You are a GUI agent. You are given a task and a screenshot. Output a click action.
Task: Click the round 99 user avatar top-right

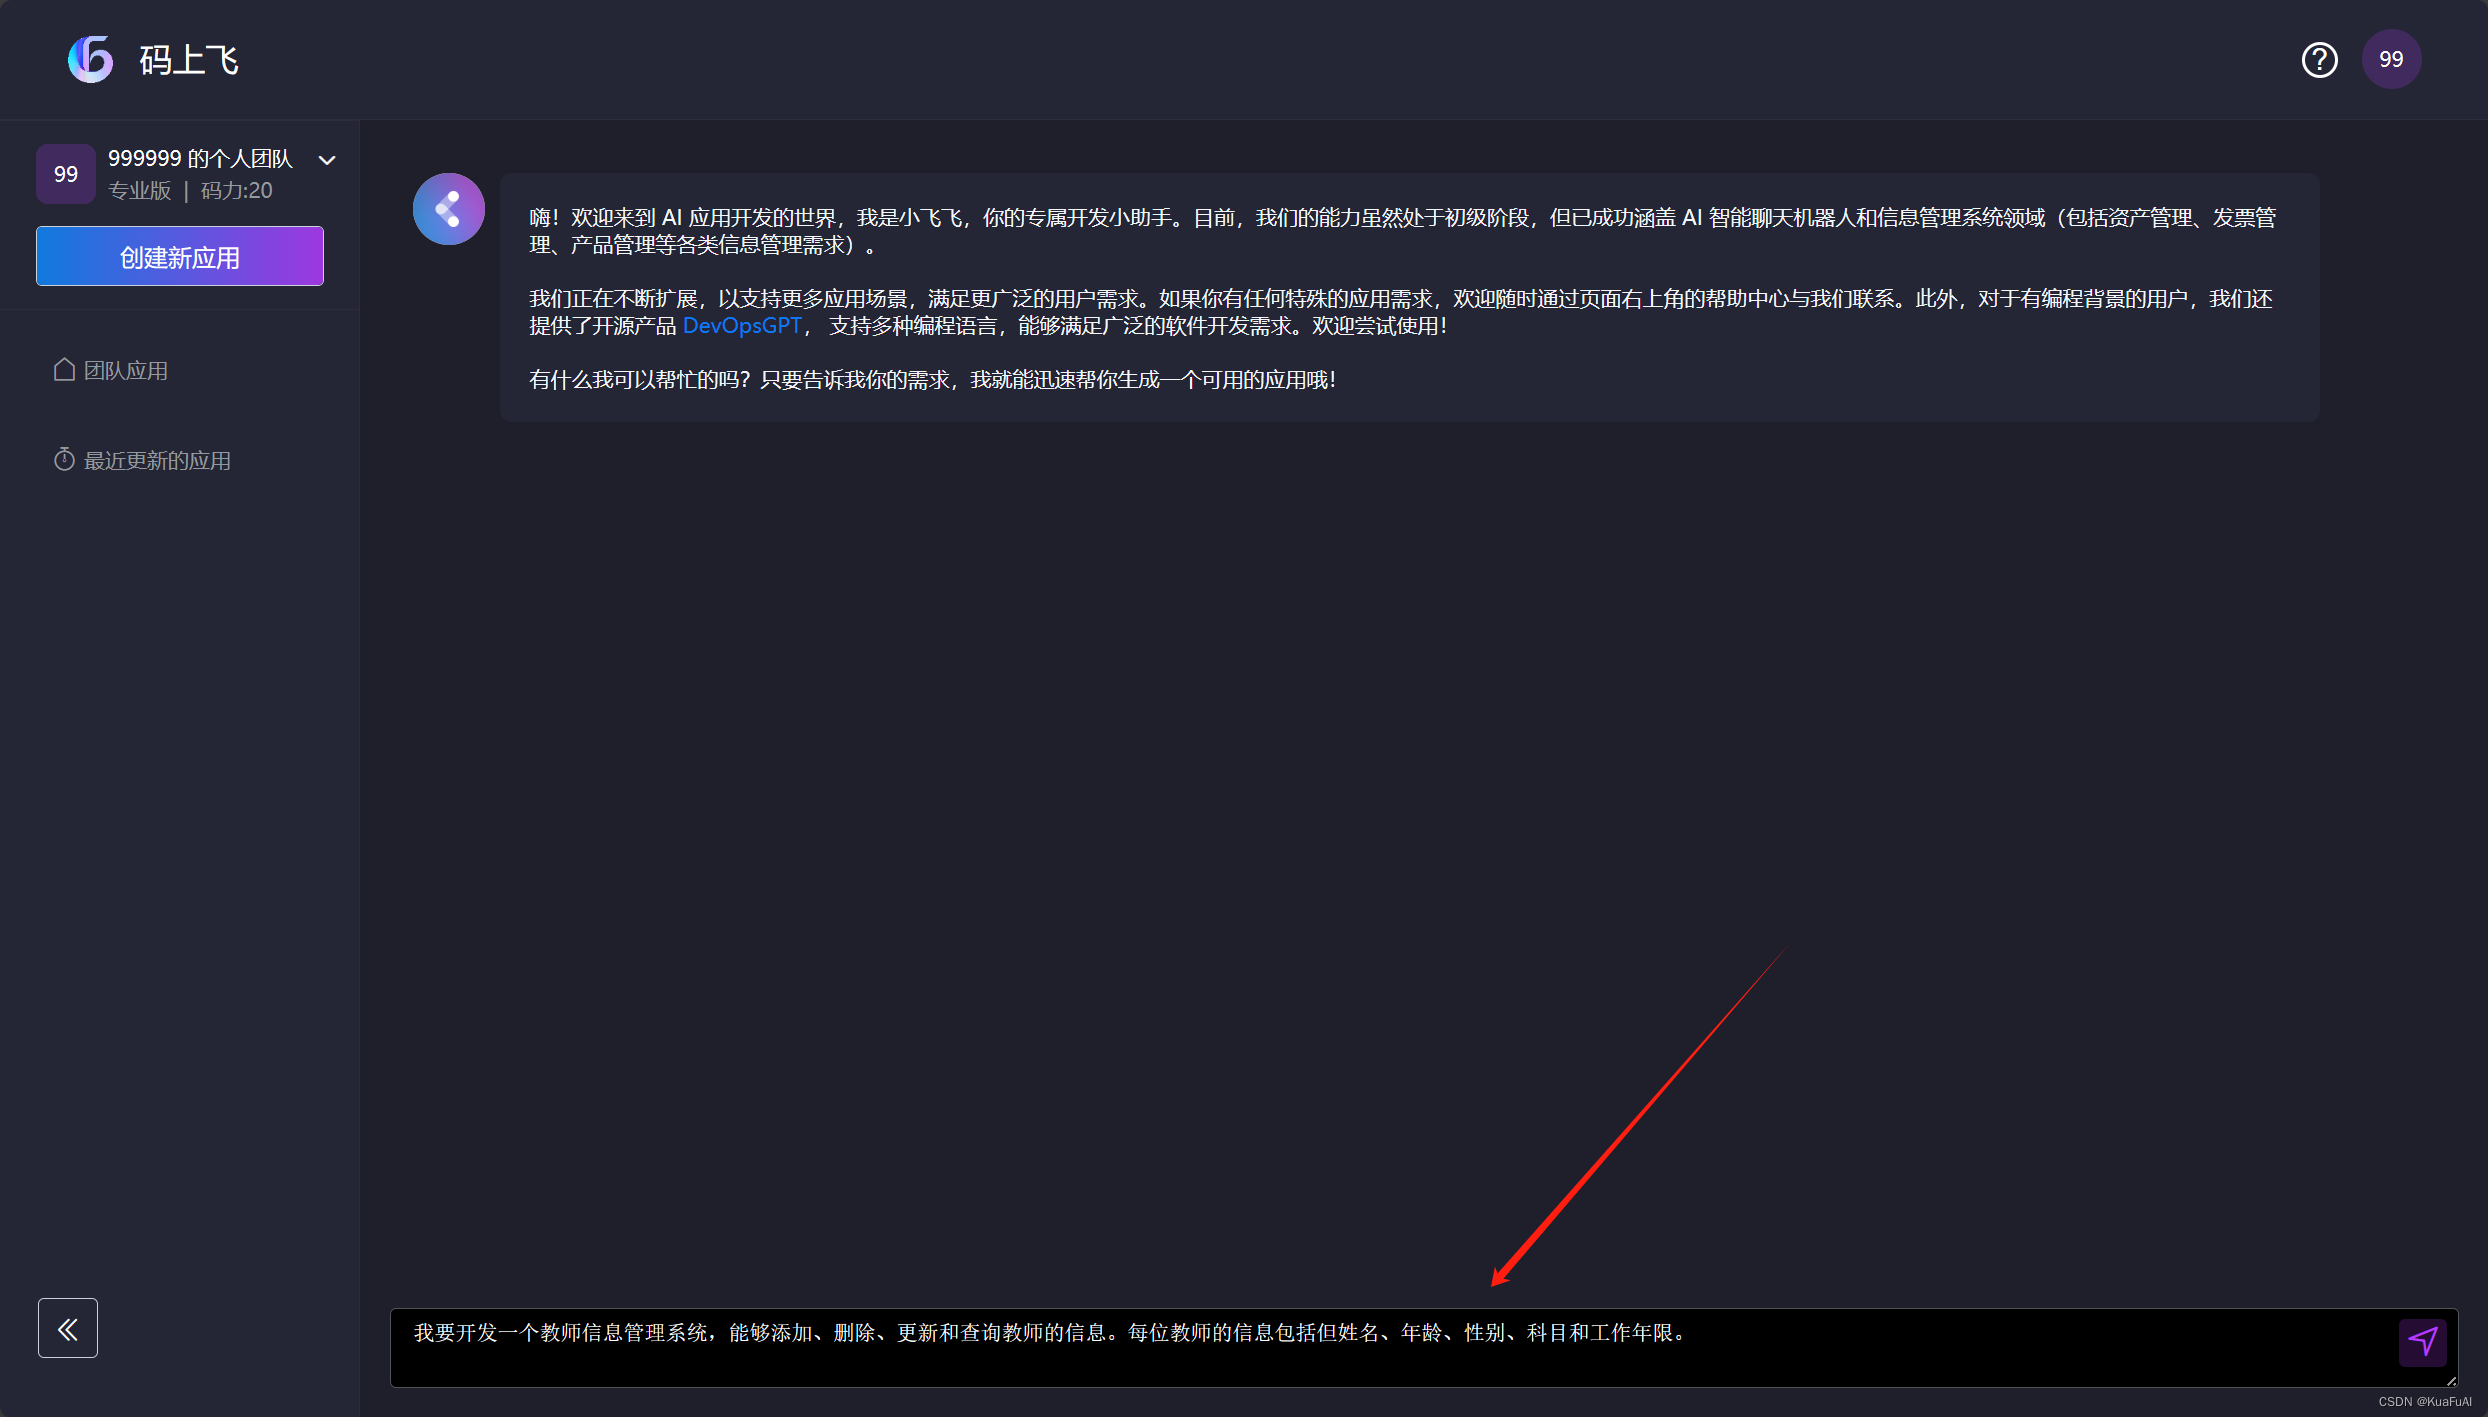tap(2391, 60)
